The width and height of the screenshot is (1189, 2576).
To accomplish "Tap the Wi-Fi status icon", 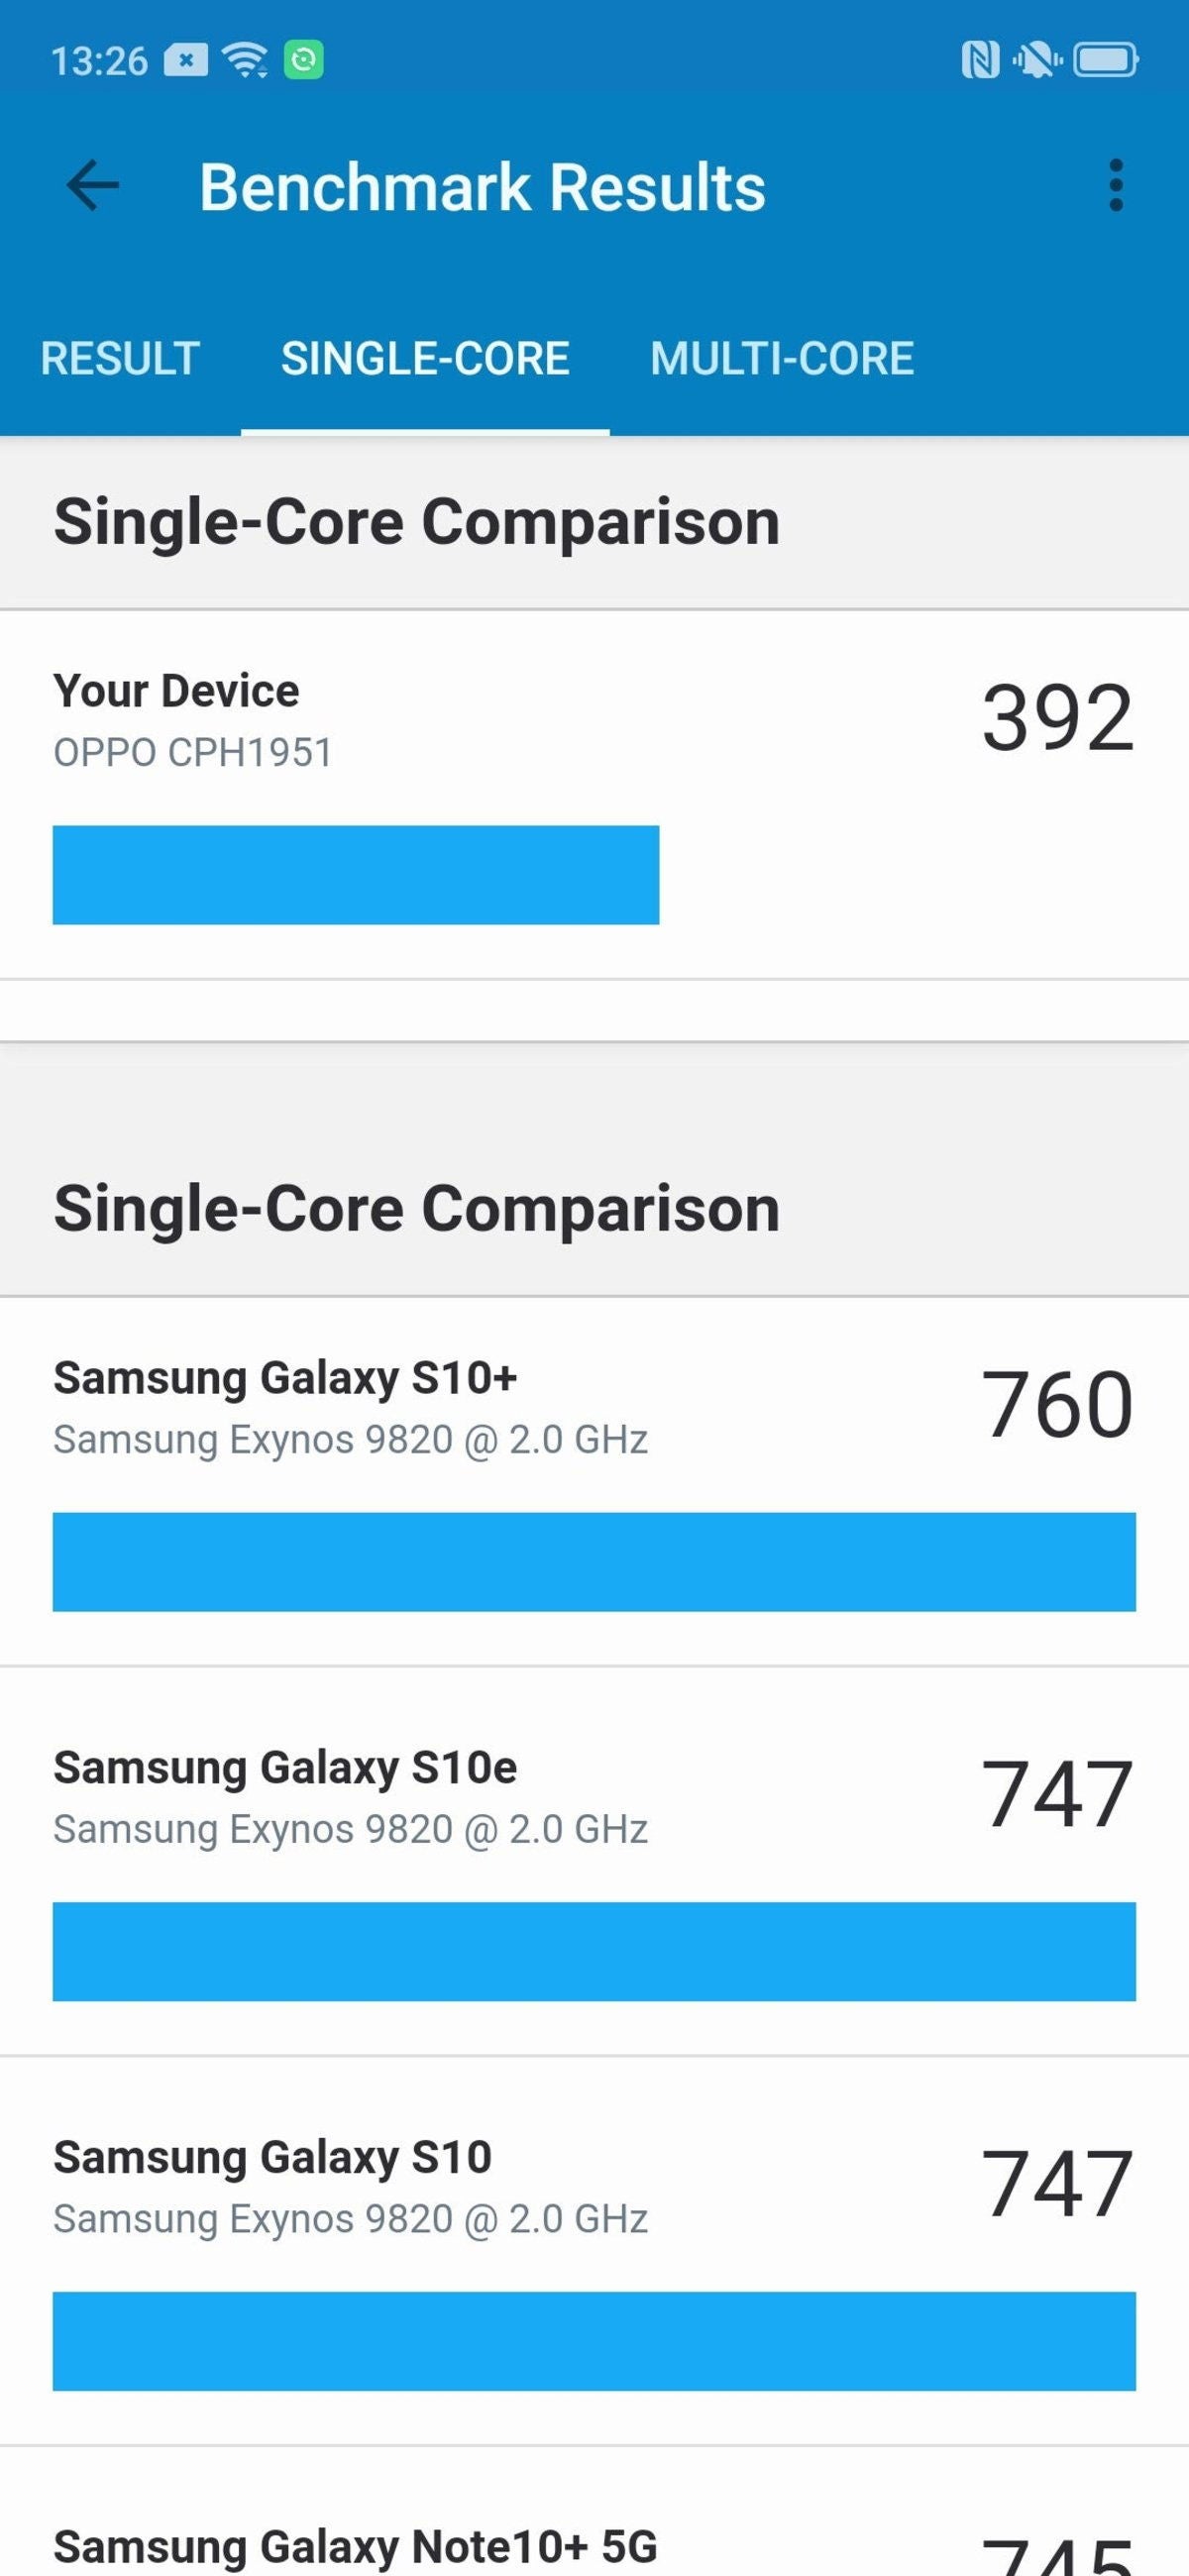I will 245,60.
